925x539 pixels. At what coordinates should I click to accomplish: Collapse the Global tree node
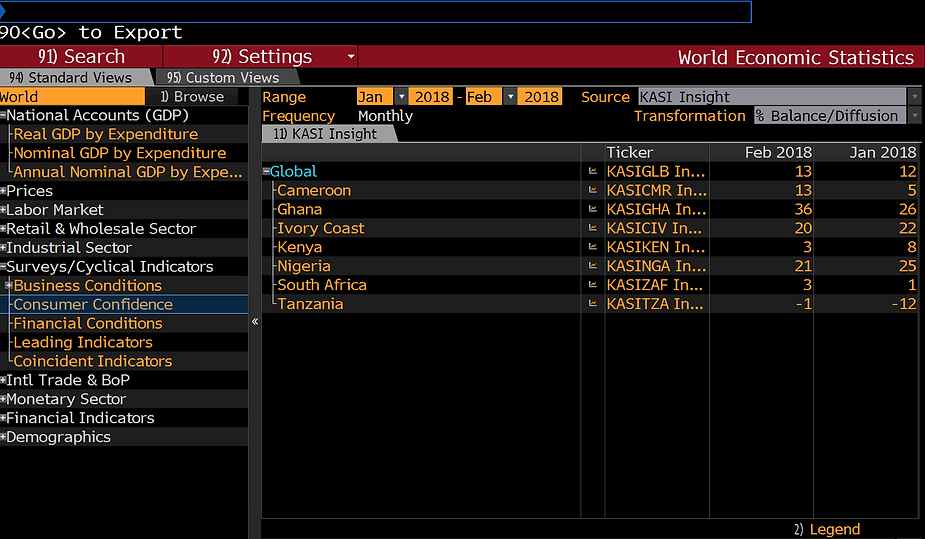point(266,172)
